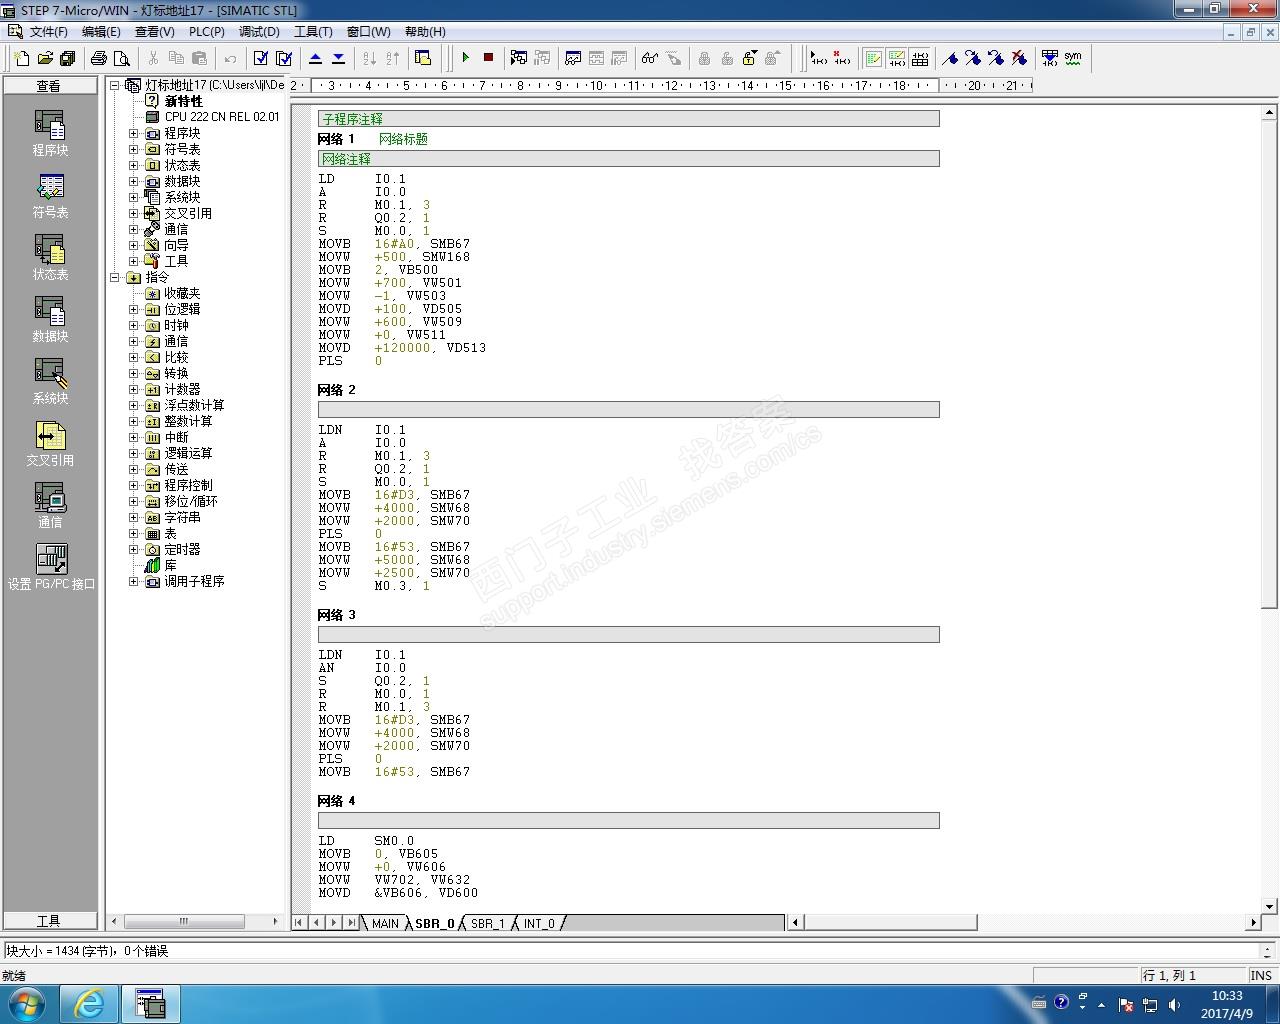Expand the 定时器 instruction folder
The width and height of the screenshot is (1280, 1024).
[x=134, y=549]
